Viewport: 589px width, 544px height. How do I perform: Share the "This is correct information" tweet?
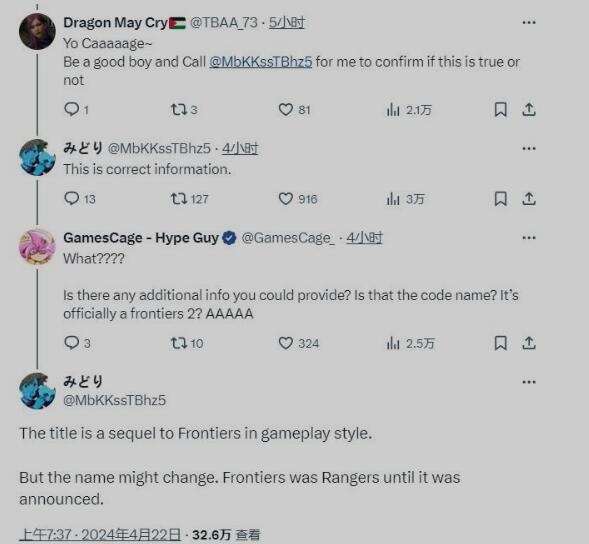[529, 199]
